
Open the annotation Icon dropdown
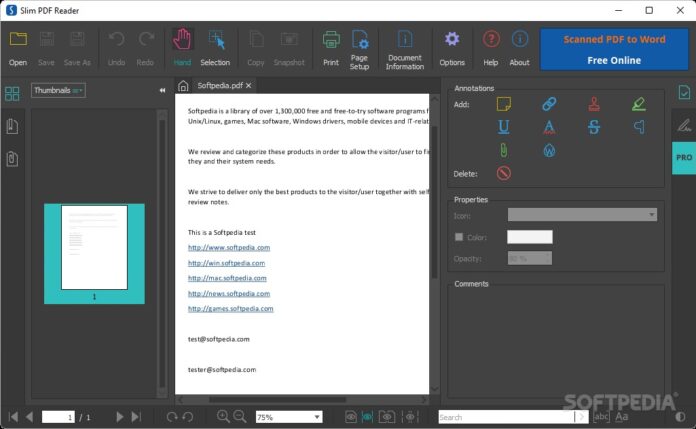[582, 214]
